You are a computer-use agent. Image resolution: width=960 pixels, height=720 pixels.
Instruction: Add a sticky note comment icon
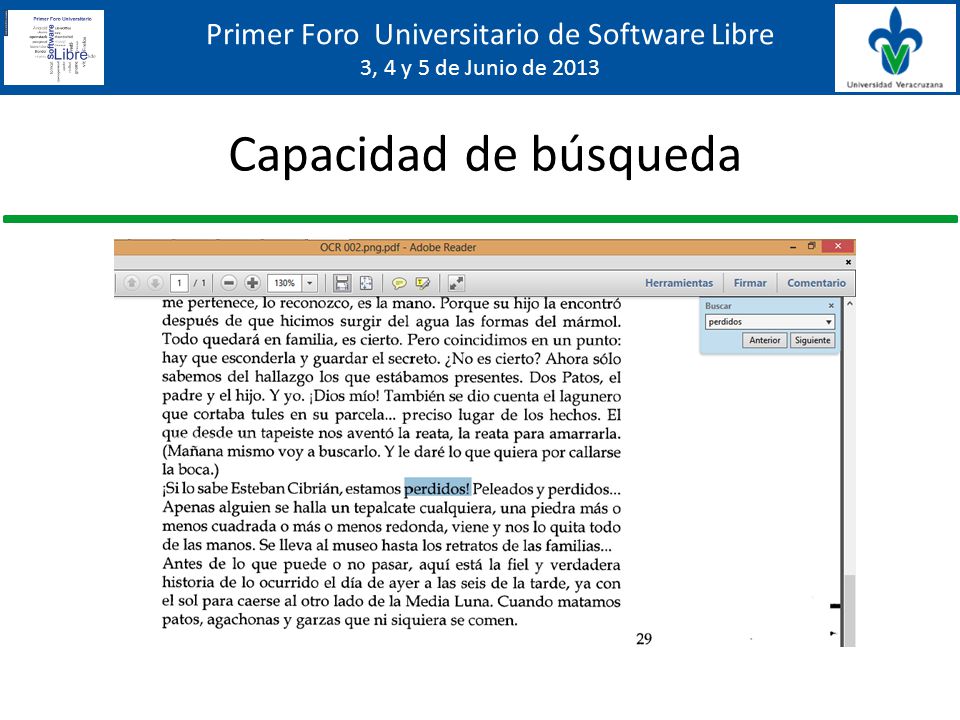(399, 283)
